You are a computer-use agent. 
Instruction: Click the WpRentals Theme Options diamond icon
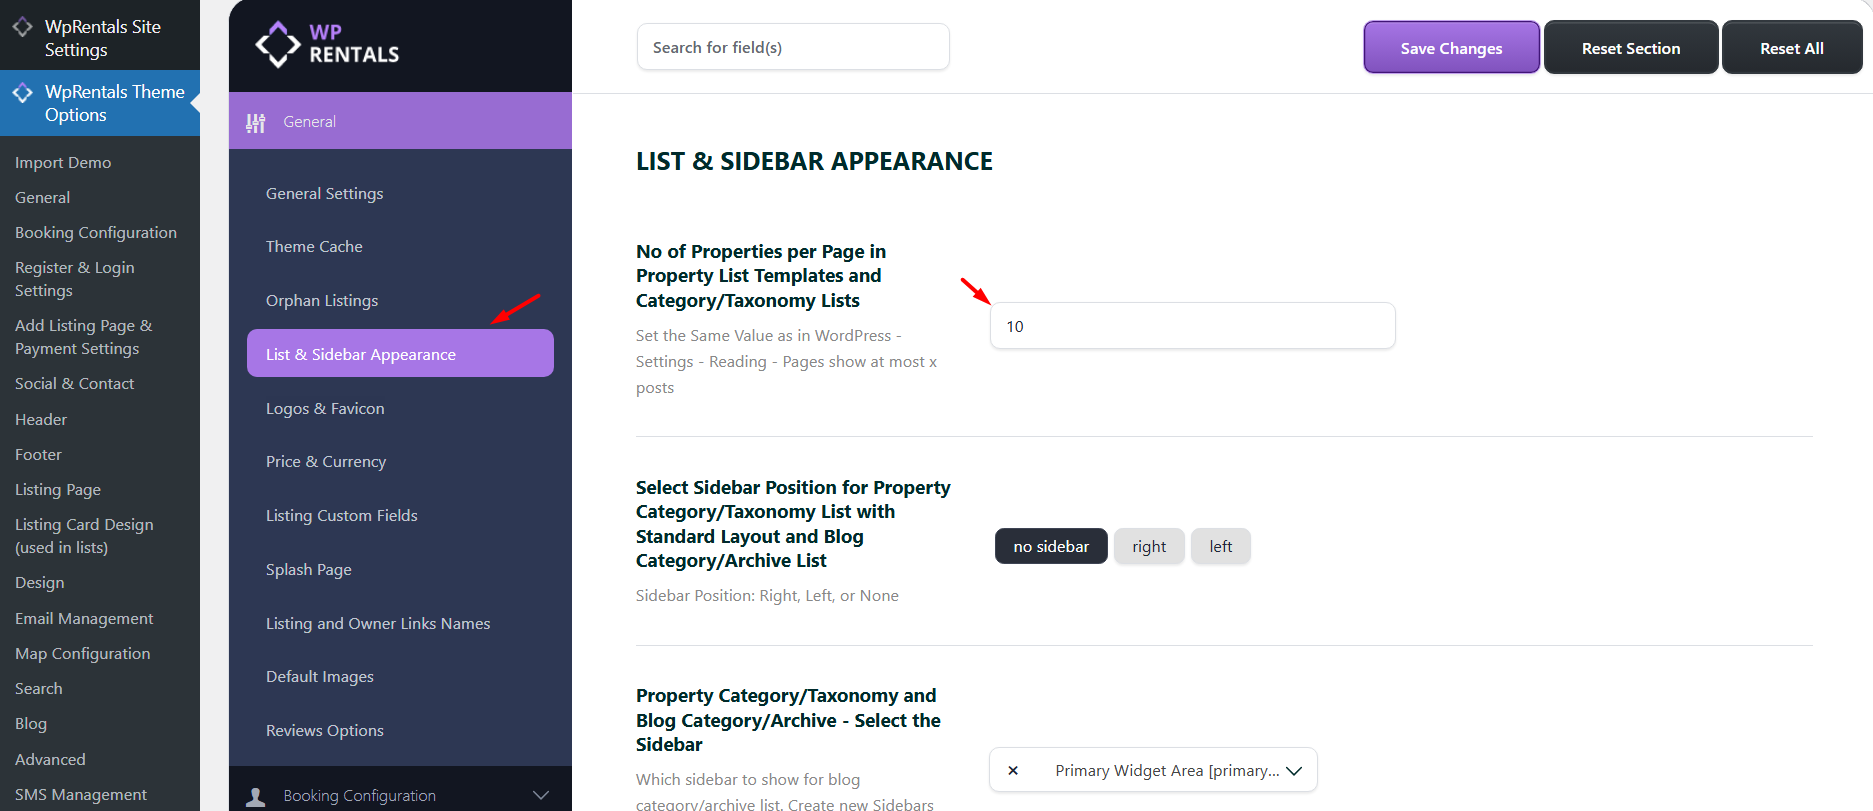22,93
